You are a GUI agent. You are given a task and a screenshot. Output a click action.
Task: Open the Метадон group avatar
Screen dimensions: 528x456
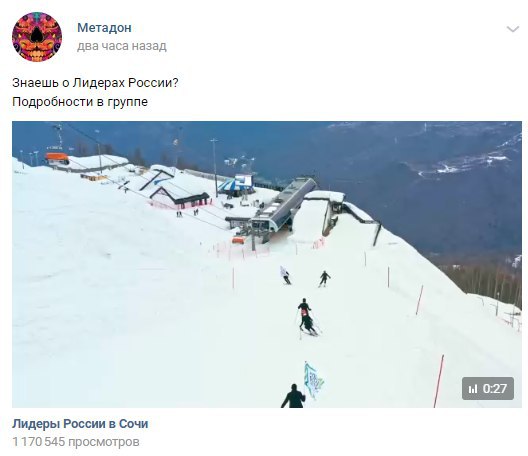(x=37, y=37)
